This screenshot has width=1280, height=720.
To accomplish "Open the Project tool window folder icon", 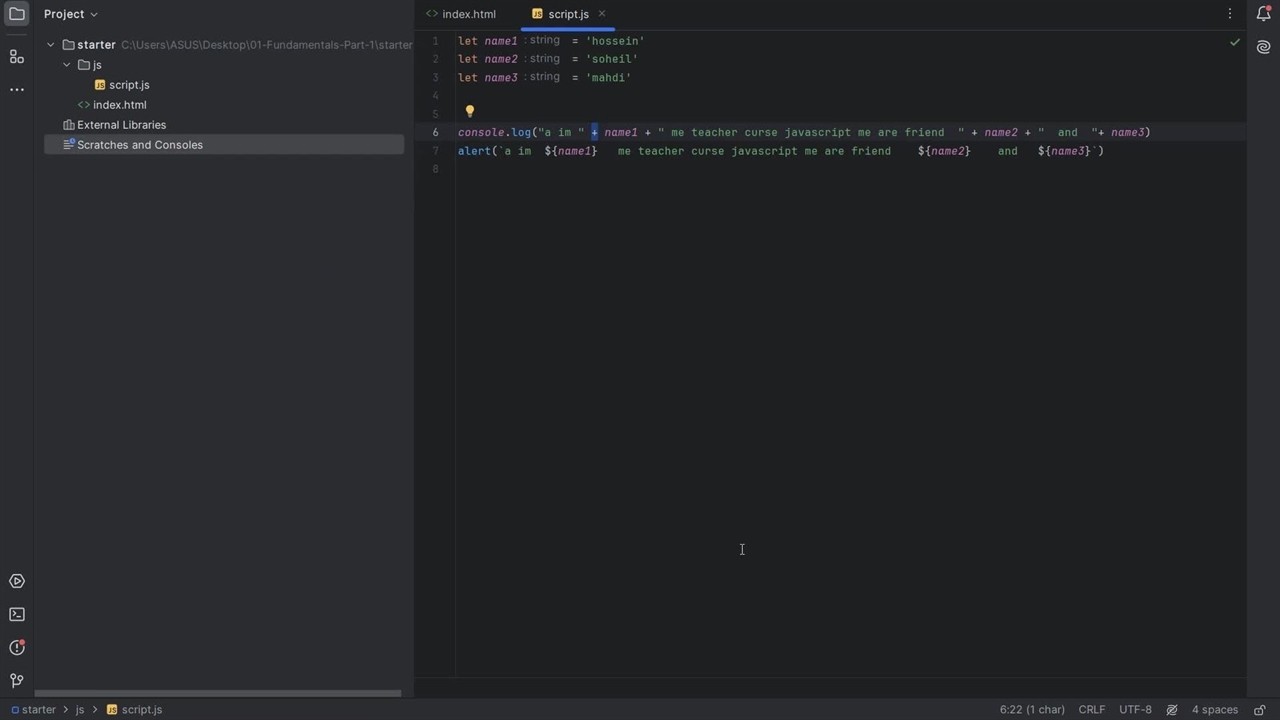I will pyautogui.click(x=17, y=14).
